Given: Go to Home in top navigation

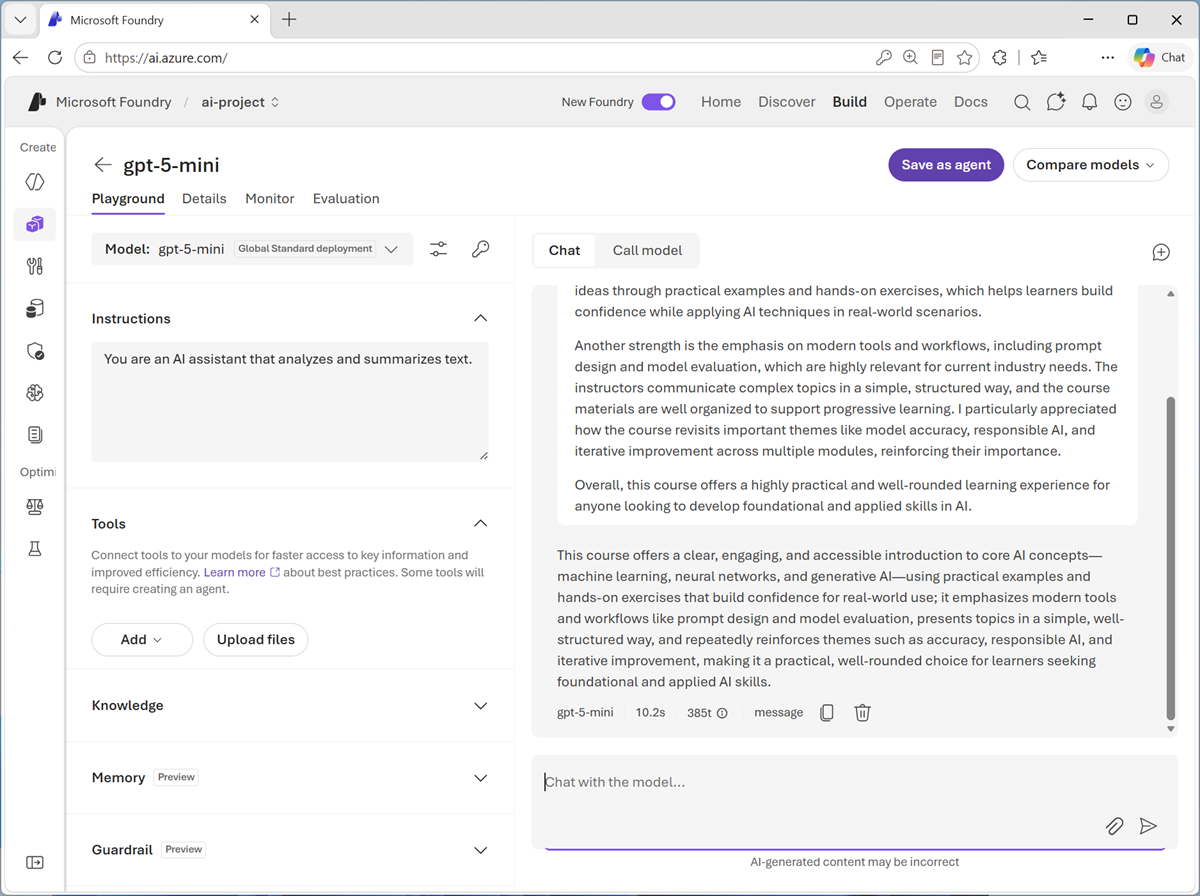Looking at the screenshot, I should point(721,102).
